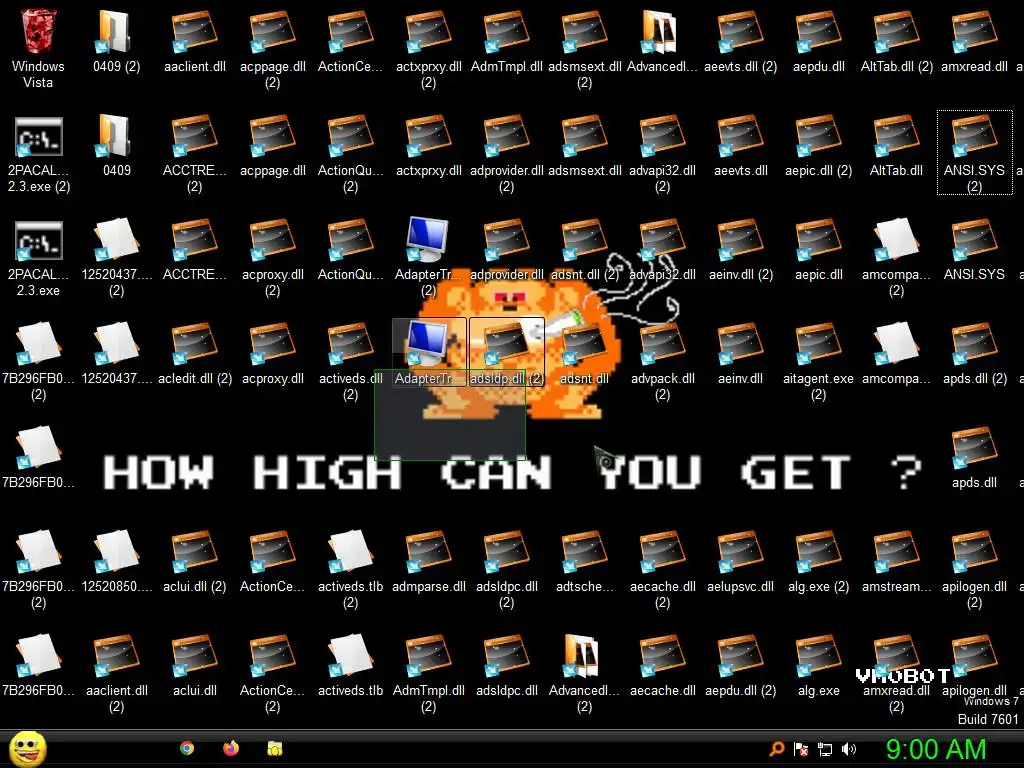This screenshot has height=768, width=1024.
Task: Select the plain alg.exe icon
Action: click(x=818, y=656)
